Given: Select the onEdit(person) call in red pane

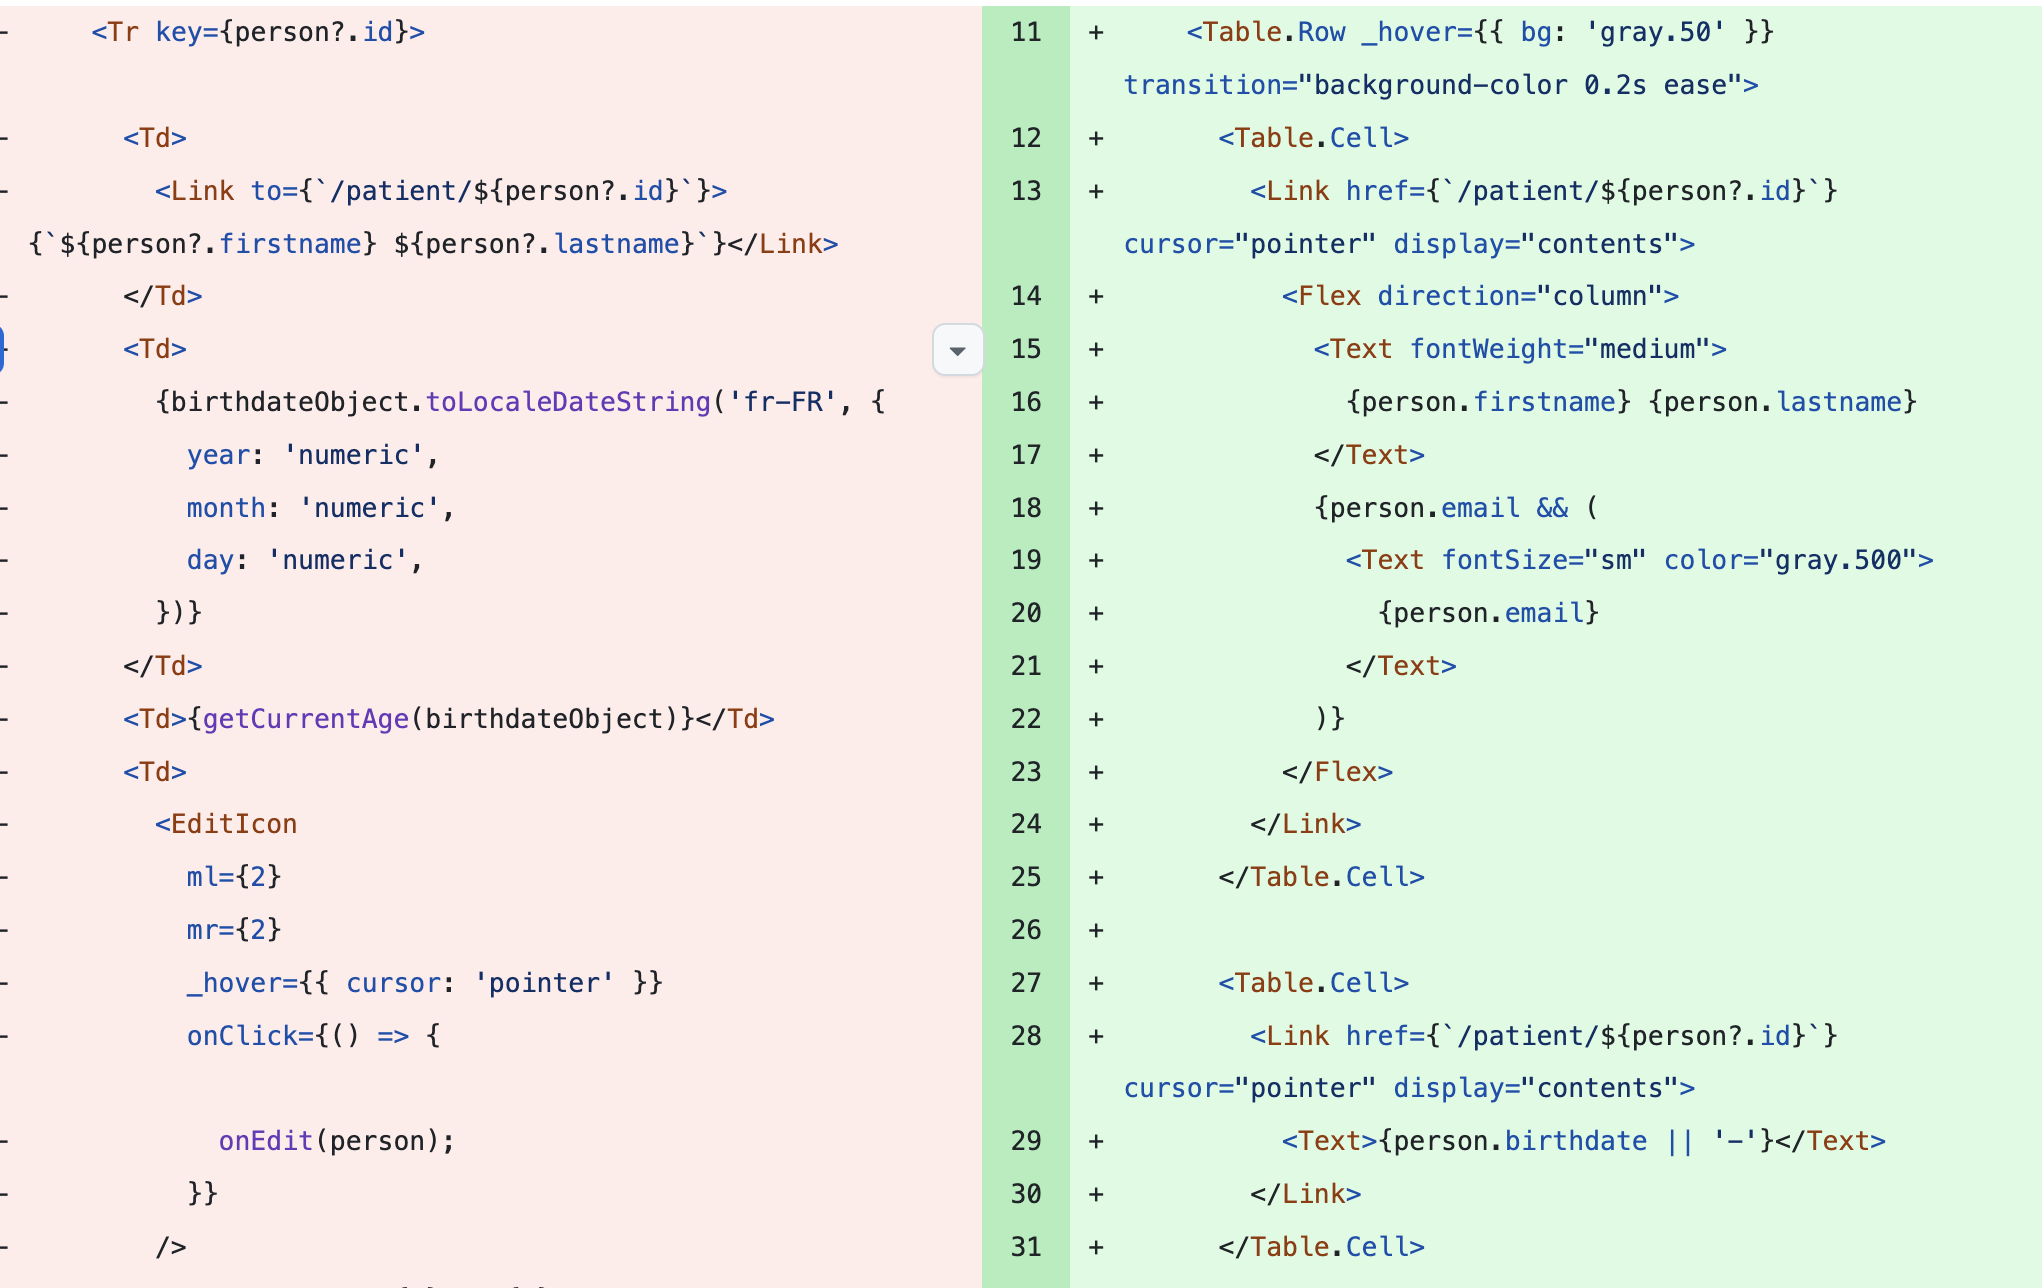Looking at the screenshot, I should tap(335, 1139).
